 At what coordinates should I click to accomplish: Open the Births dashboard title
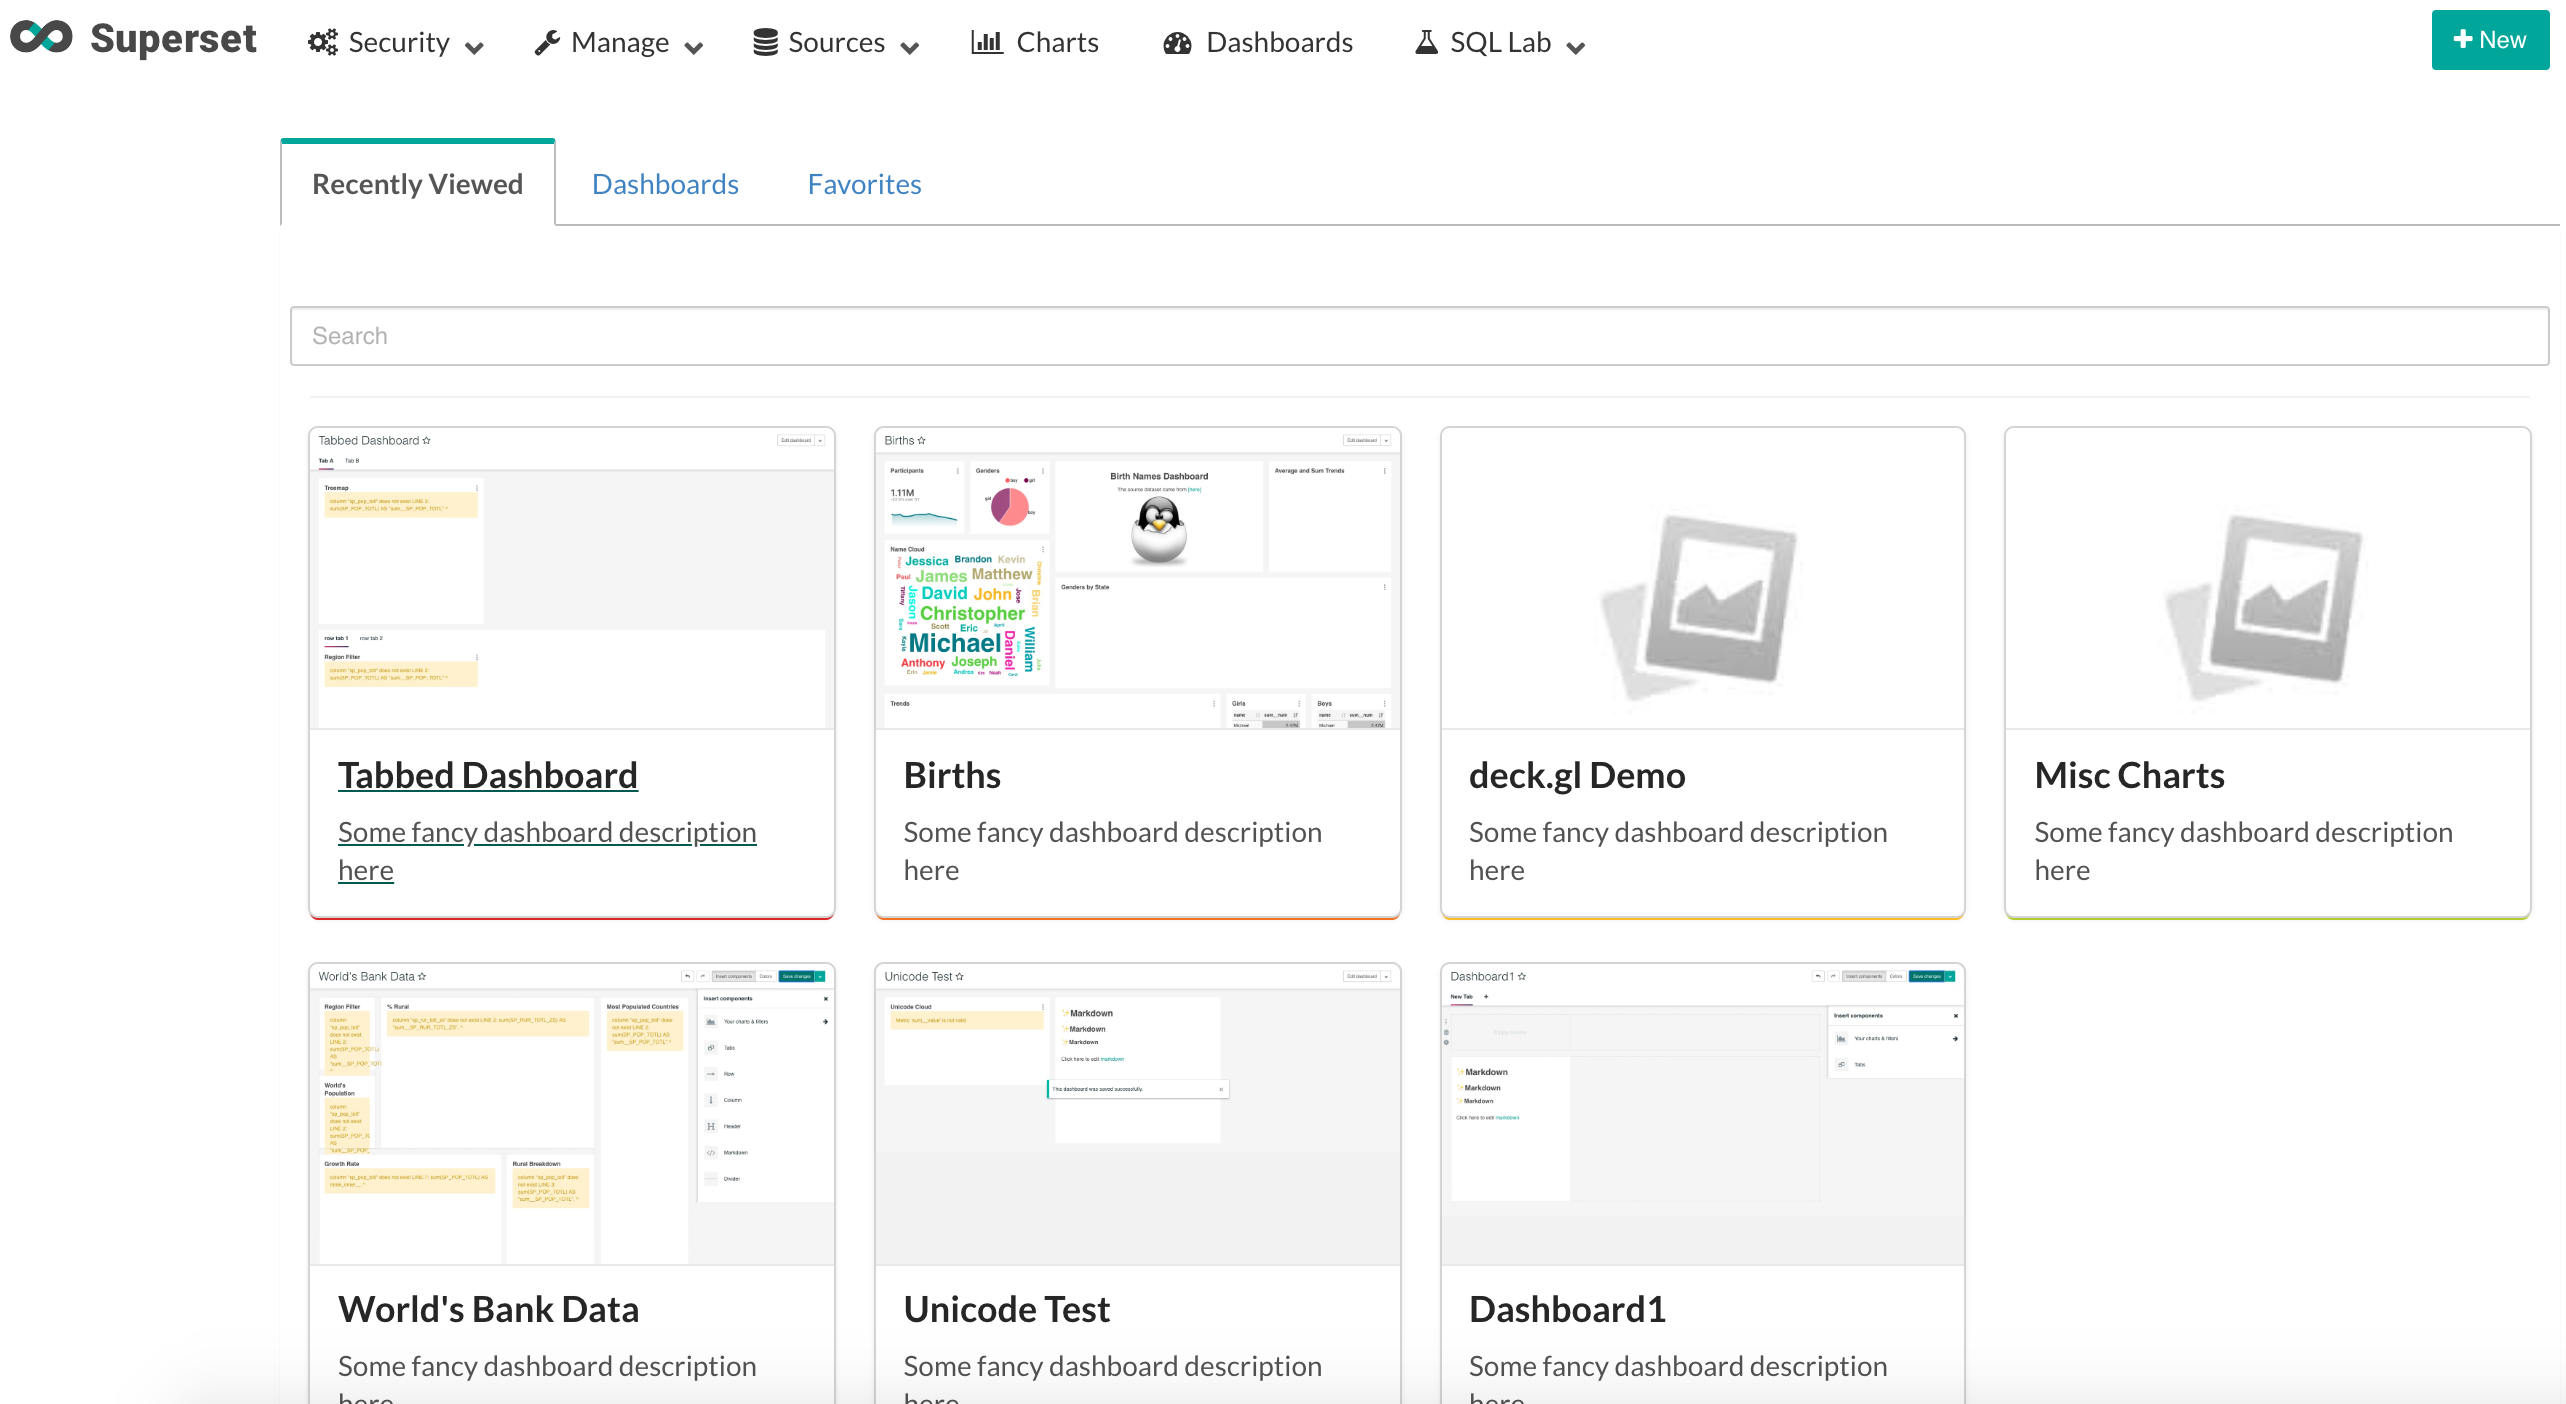tap(951, 775)
